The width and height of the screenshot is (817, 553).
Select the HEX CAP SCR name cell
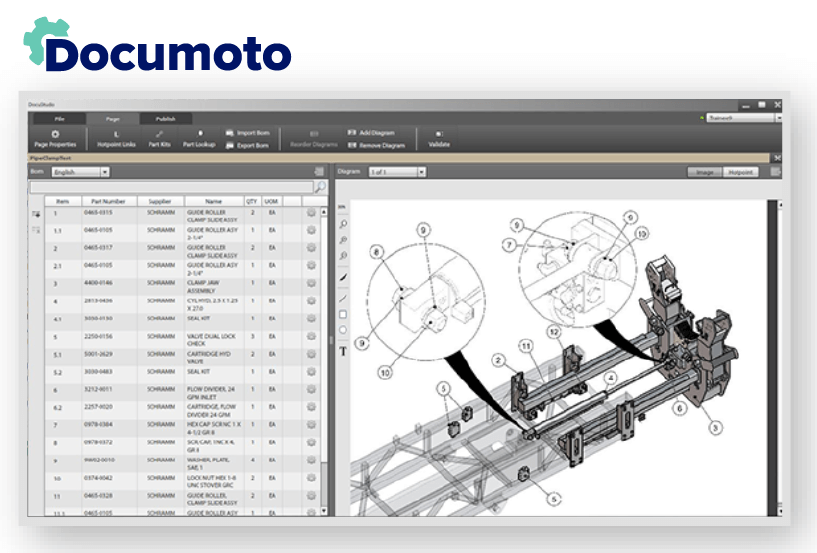click(214, 428)
